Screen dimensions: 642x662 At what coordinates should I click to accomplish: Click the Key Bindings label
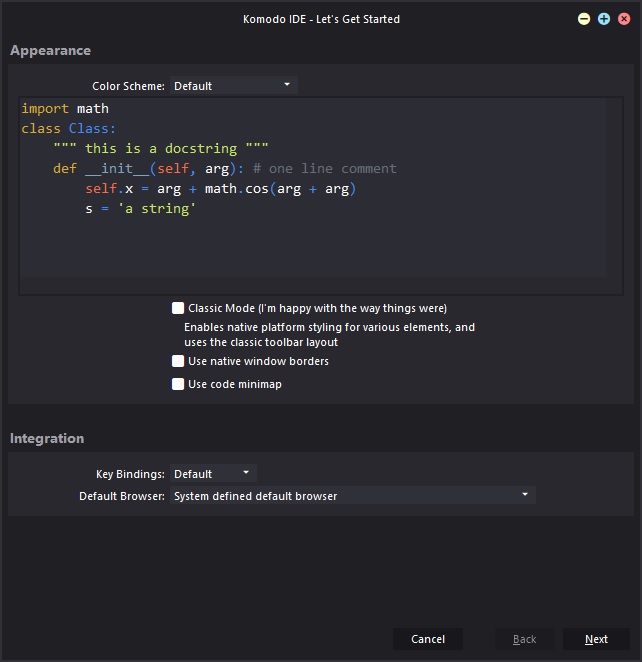pyautogui.click(x=130, y=474)
